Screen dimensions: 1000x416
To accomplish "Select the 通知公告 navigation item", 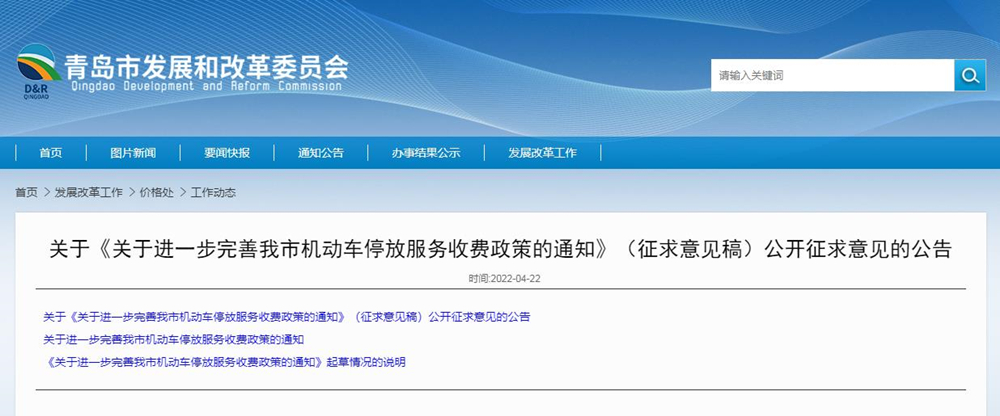I will pos(320,153).
